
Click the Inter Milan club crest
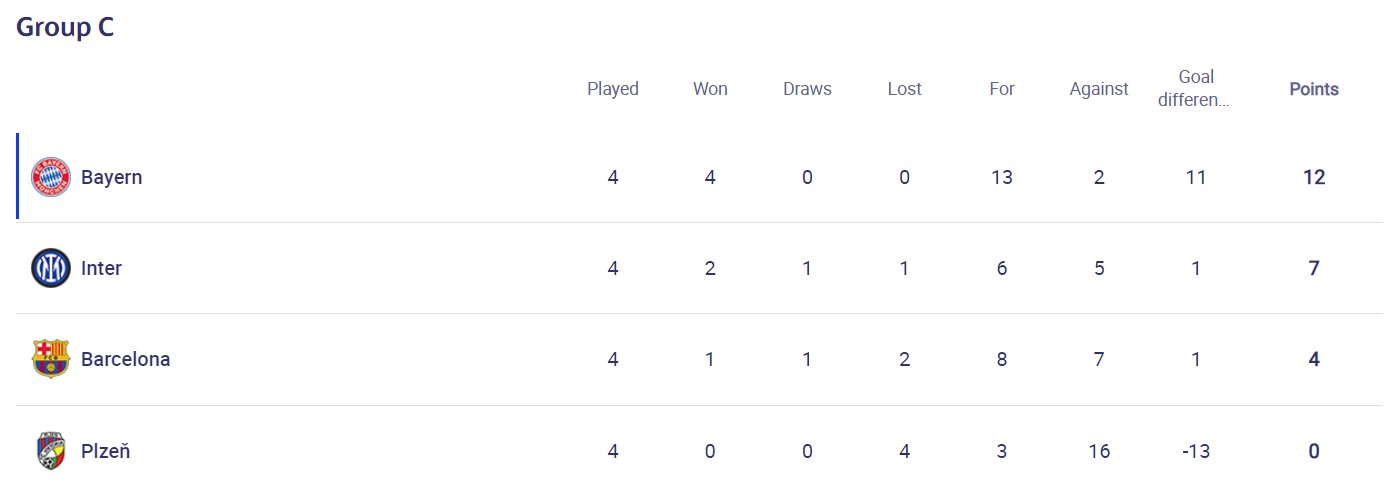[x=51, y=268]
